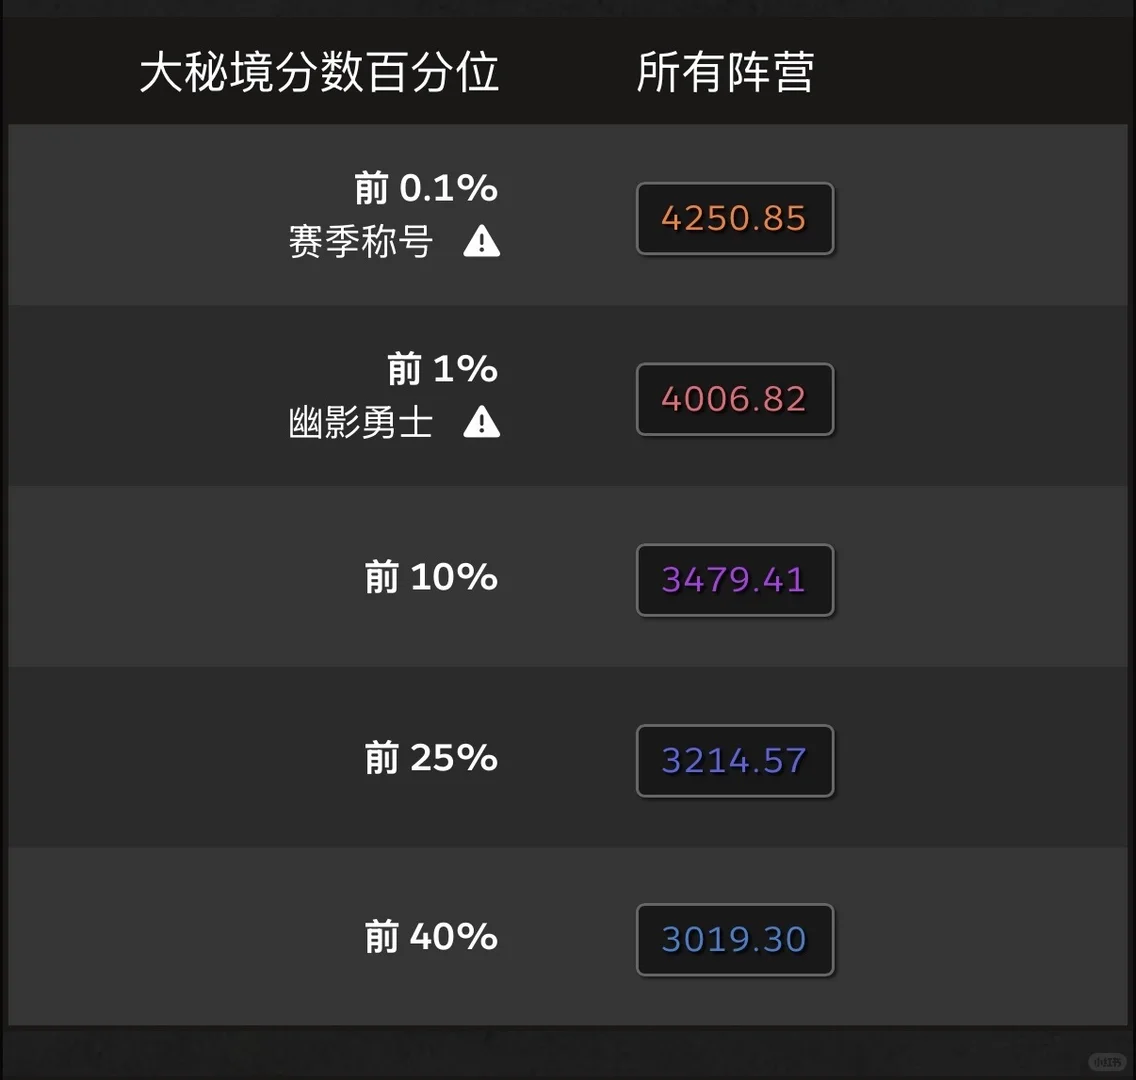Click the 大秘境分数百分位 column header
The height and width of the screenshot is (1080, 1136).
tap(319, 72)
